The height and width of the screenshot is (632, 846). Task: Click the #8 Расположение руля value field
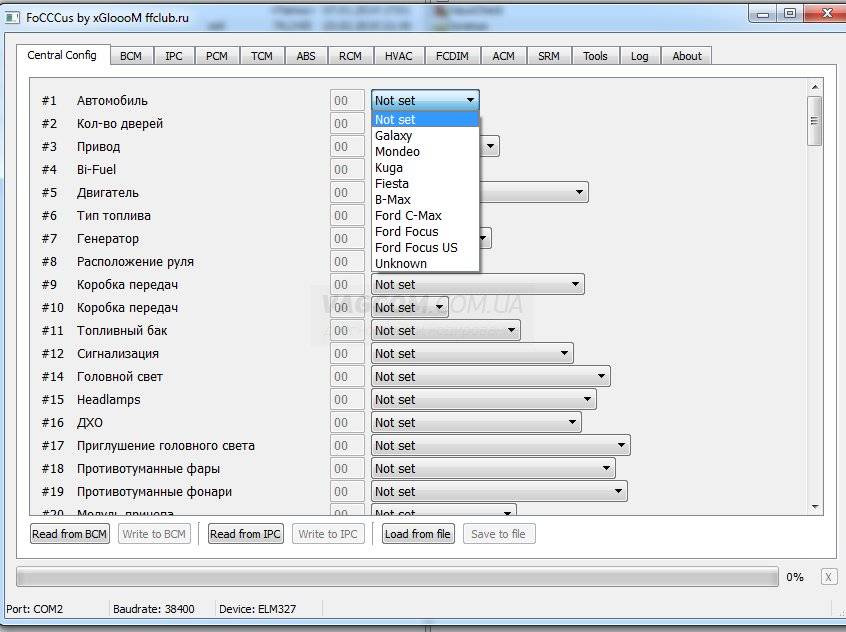click(x=347, y=262)
